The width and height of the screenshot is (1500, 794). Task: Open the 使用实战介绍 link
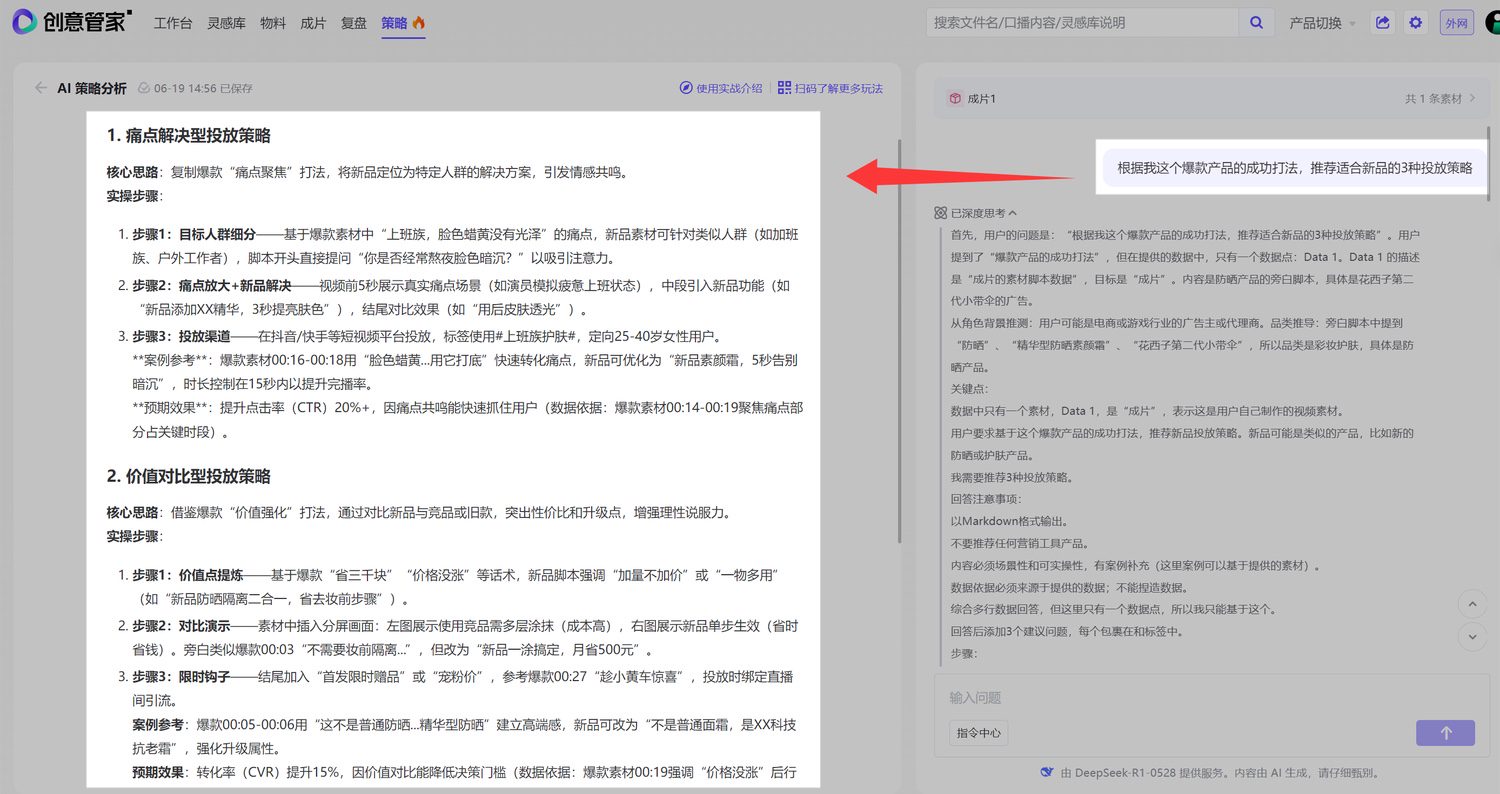(720, 88)
